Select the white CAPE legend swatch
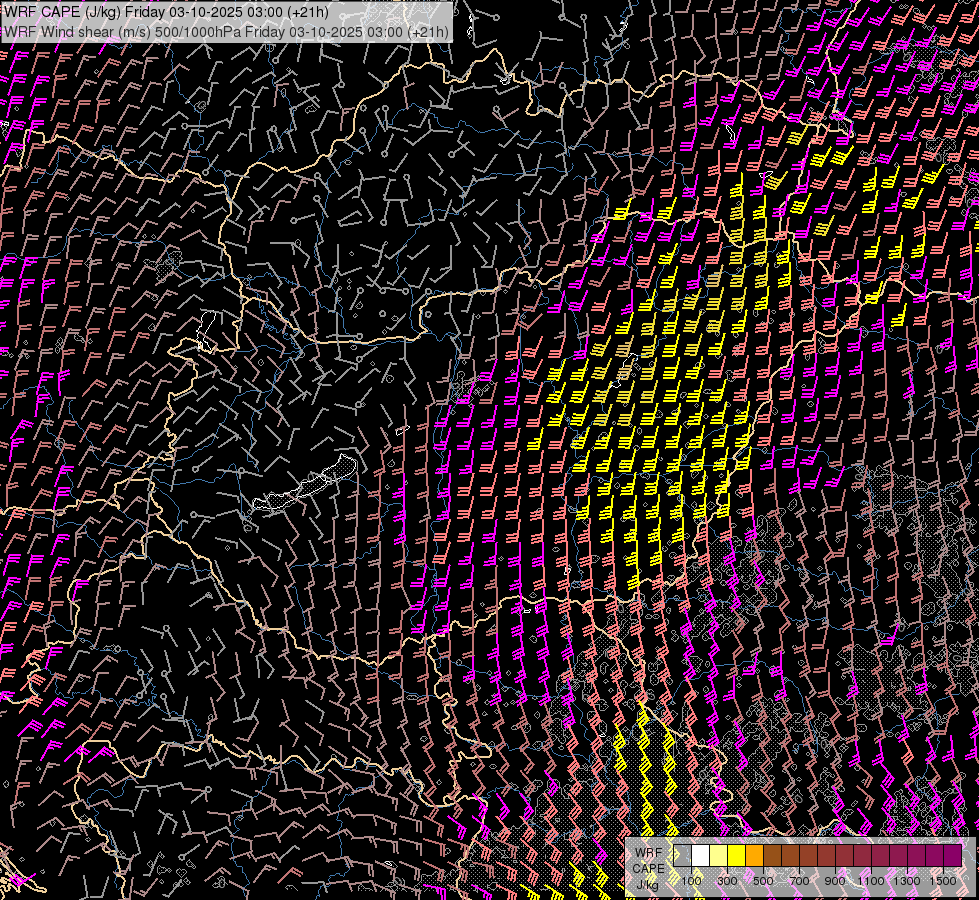 (x=700, y=855)
